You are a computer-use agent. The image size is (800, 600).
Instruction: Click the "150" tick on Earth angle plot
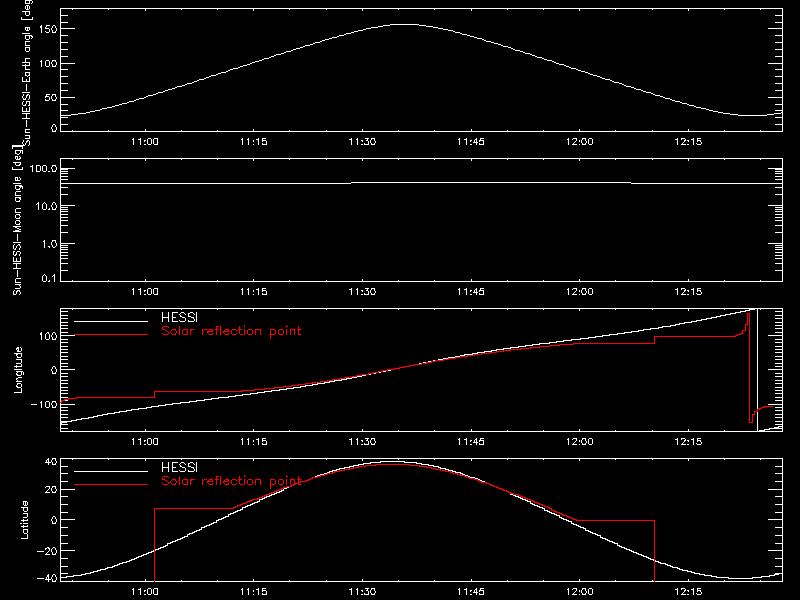pos(50,29)
